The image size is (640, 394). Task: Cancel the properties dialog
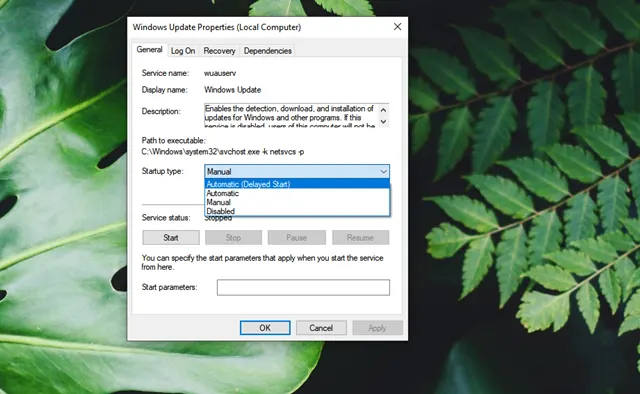pos(321,328)
